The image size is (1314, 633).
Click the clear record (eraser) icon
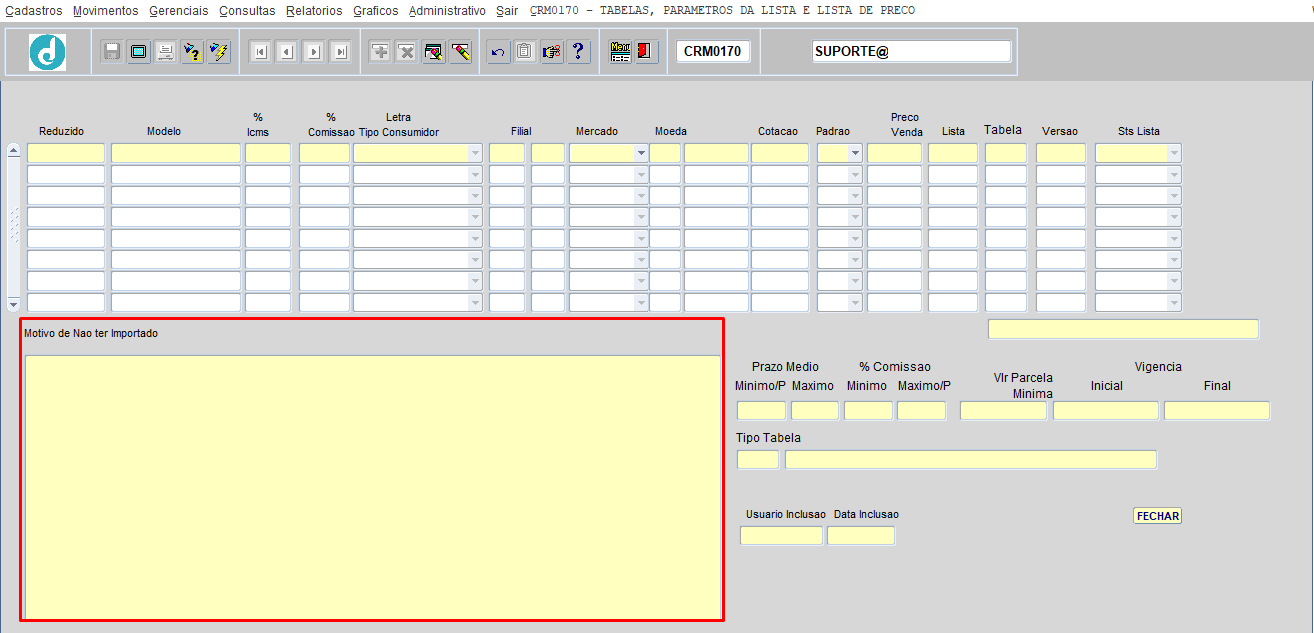(460, 52)
